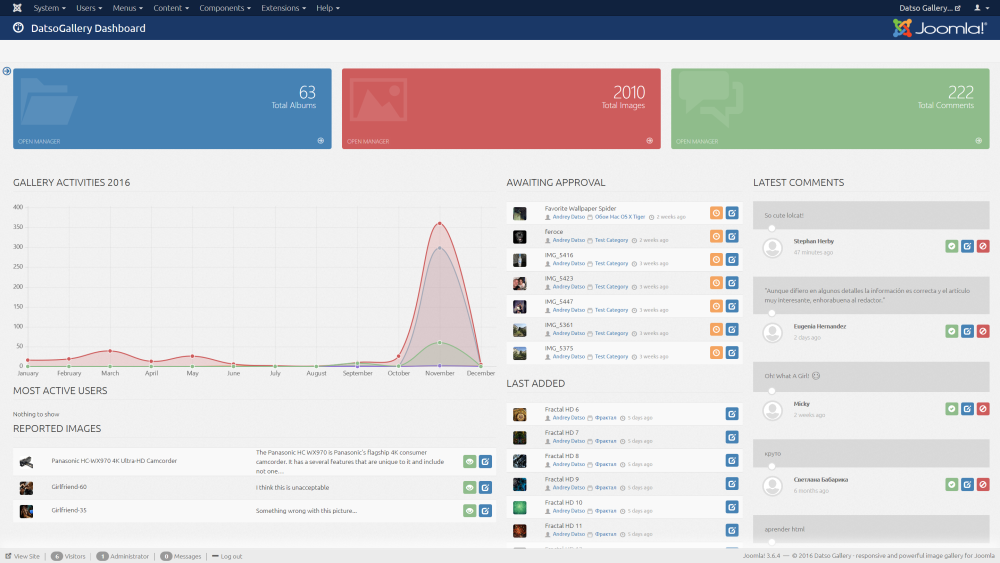The image size is (1000, 563).
Task: Click the November peak point on red line
Action: coord(439,225)
